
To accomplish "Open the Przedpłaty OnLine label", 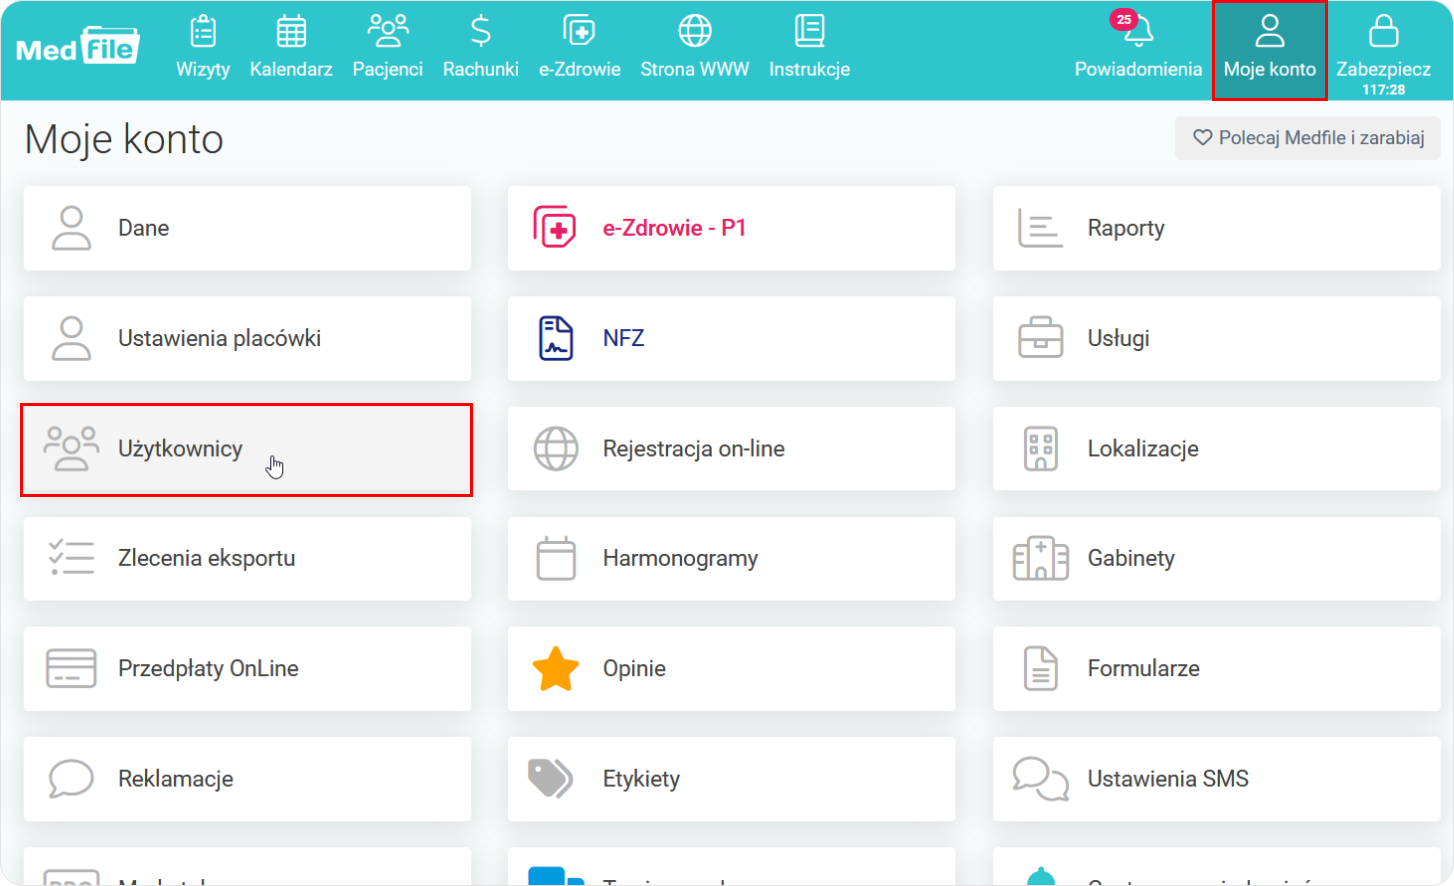I will pos(208,669).
